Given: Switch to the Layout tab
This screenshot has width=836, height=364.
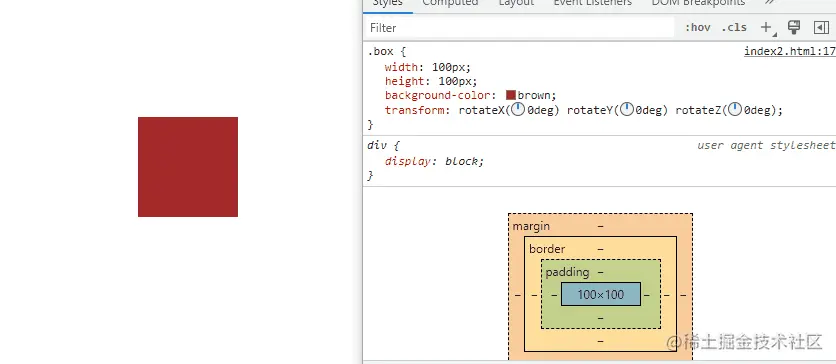Looking at the screenshot, I should click(x=516, y=3).
